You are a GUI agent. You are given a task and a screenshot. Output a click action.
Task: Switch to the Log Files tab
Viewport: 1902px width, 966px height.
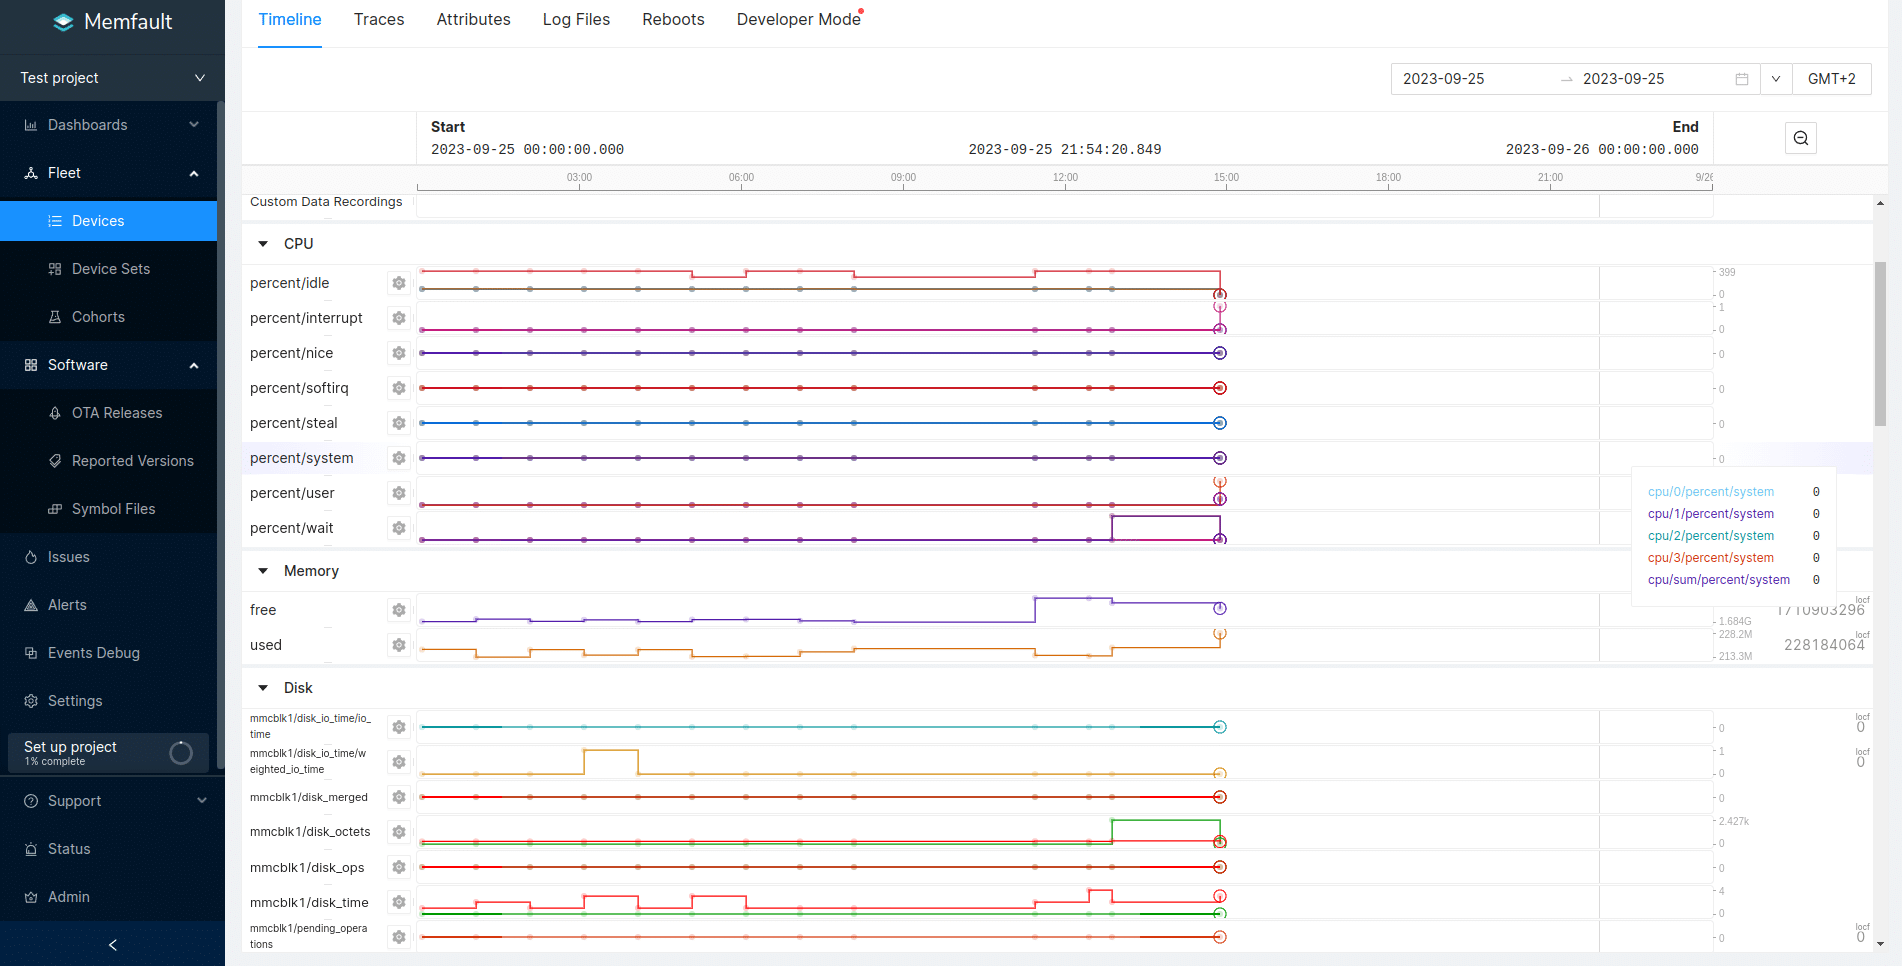[x=576, y=20]
